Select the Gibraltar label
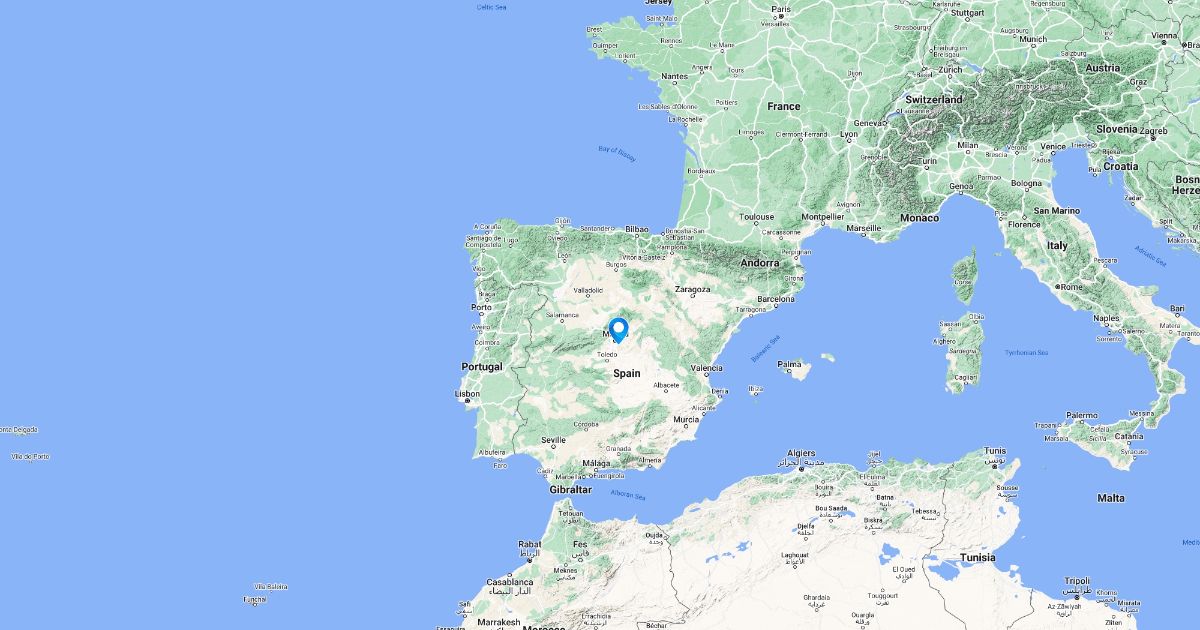This screenshot has height=630, width=1200. [x=571, y=490]
